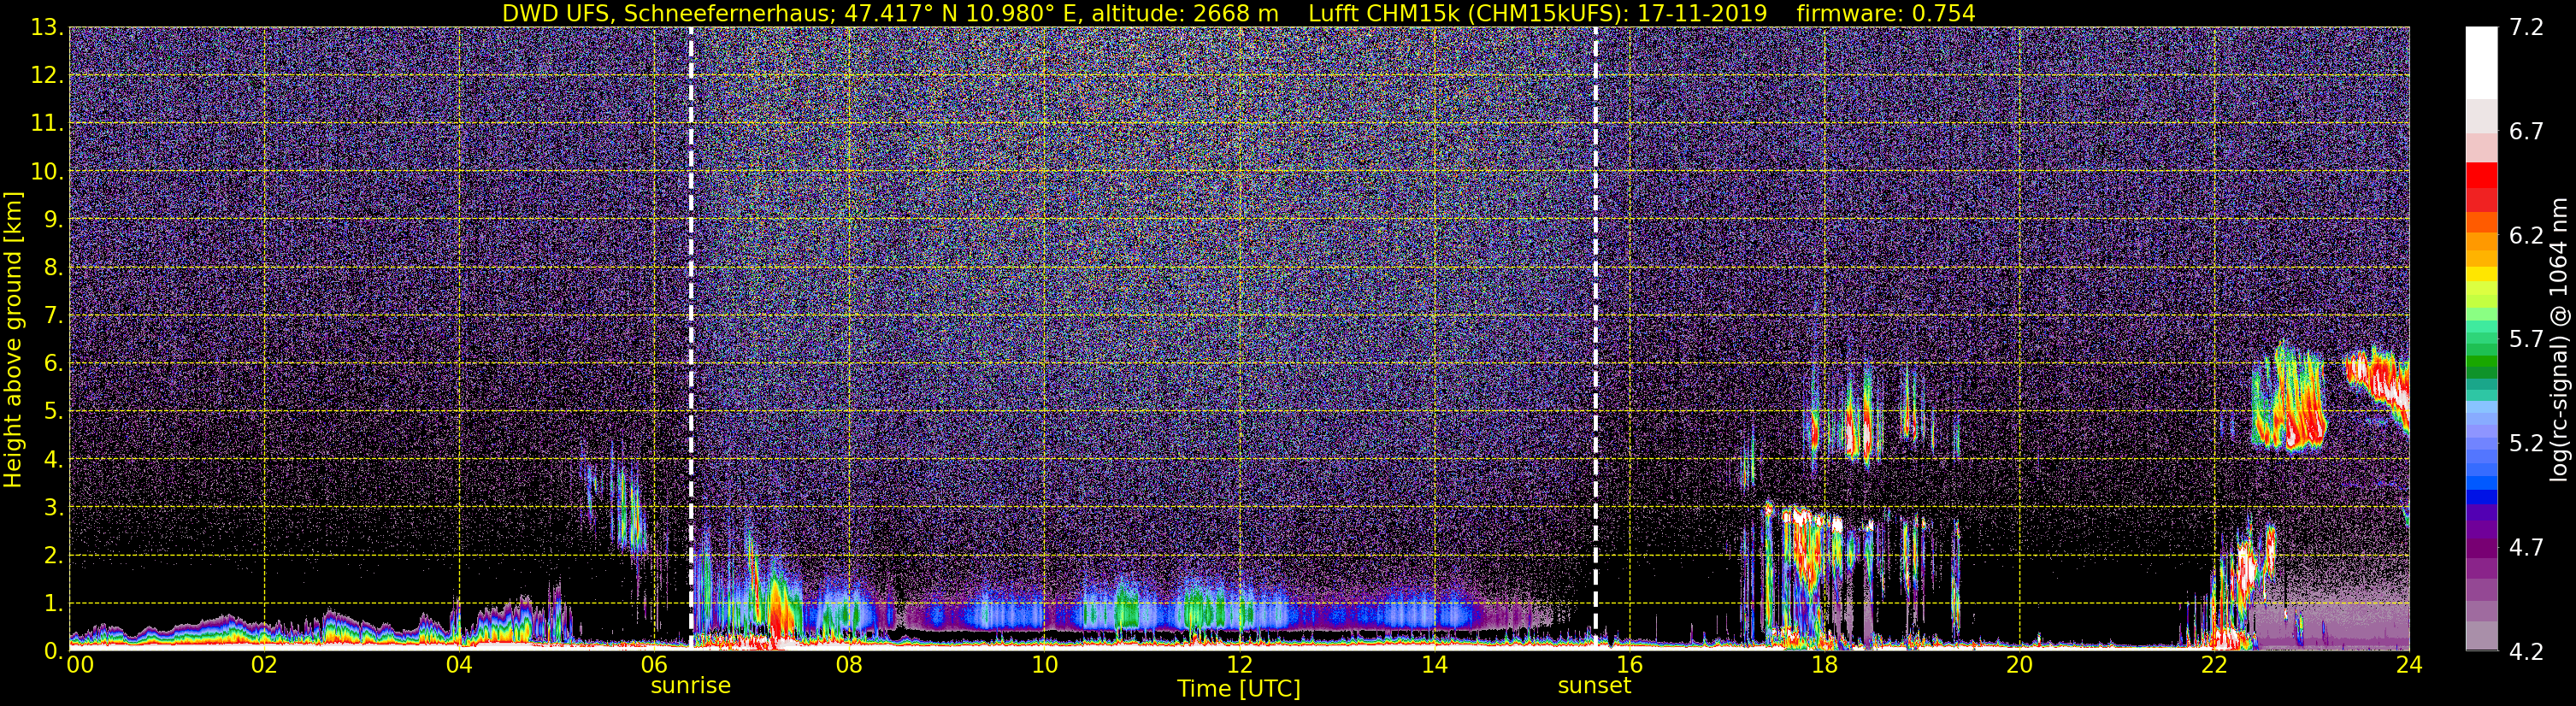Click the x-axis tick label '18'
Screen dimensions: 2576x706
pyautogui.click(x=1824, y=664)
